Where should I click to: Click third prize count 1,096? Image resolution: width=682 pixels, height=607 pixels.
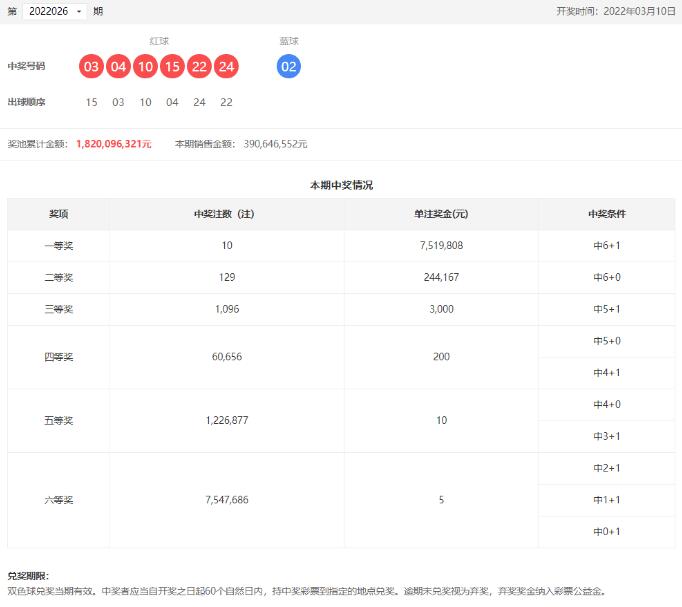[227, 309]
